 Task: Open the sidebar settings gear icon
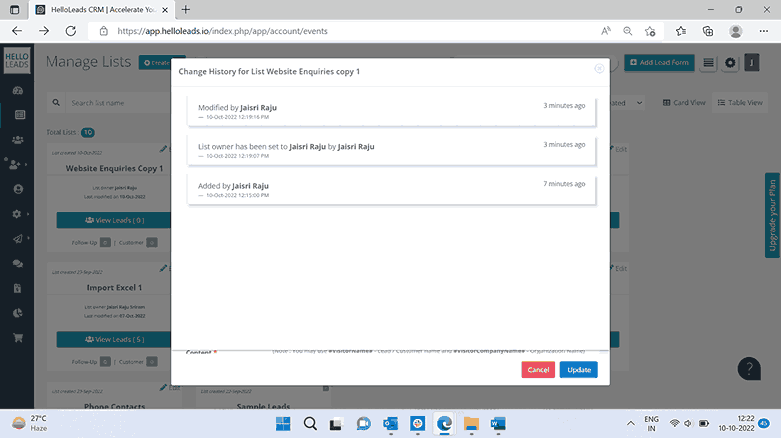(x=18, y=213)
